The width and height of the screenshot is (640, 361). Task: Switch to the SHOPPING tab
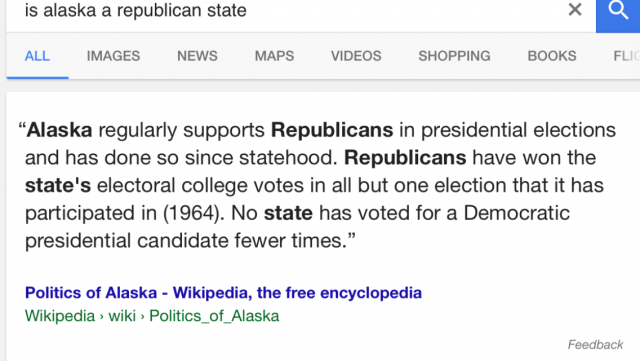[x=454, y=56]
